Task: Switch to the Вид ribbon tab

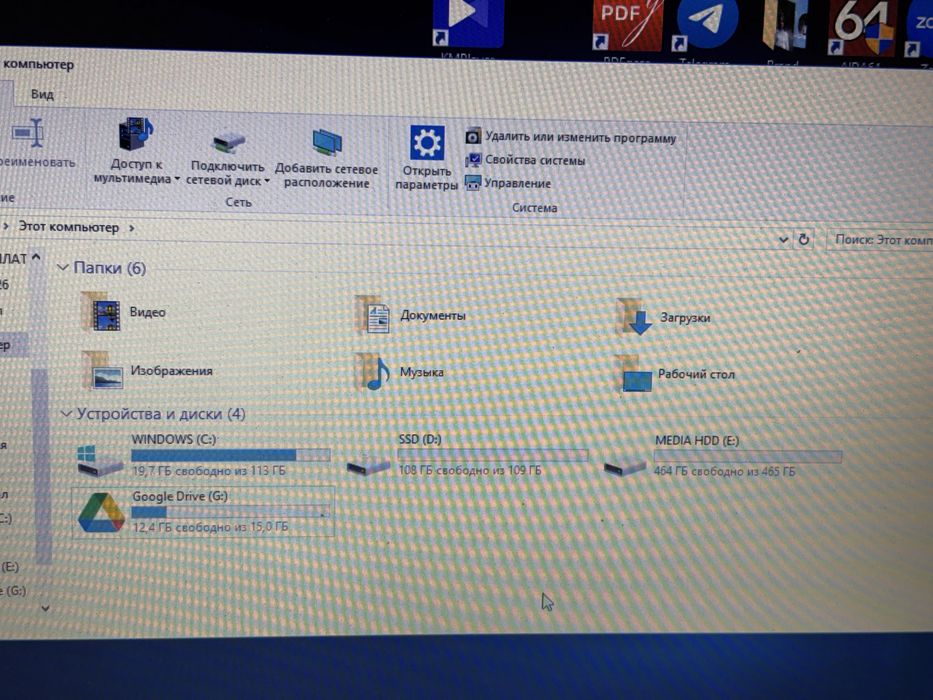Action: pos(42,94)
